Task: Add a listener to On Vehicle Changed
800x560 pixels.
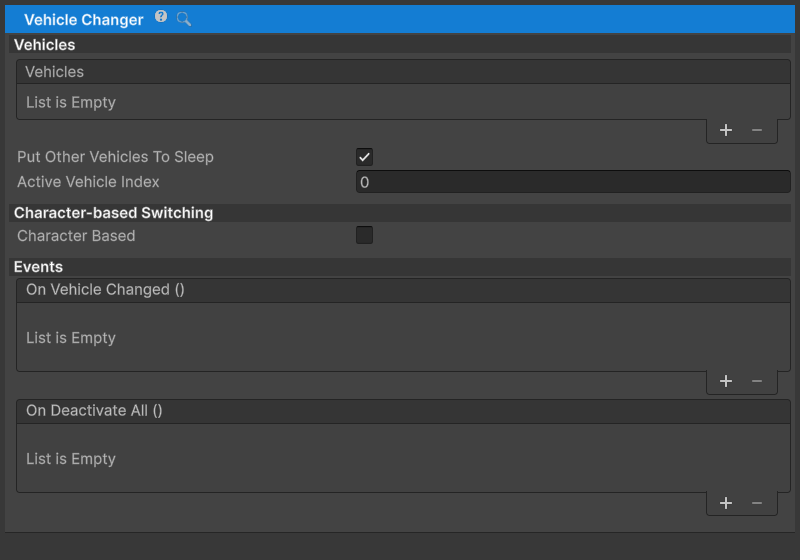Action: pos(726,381)
